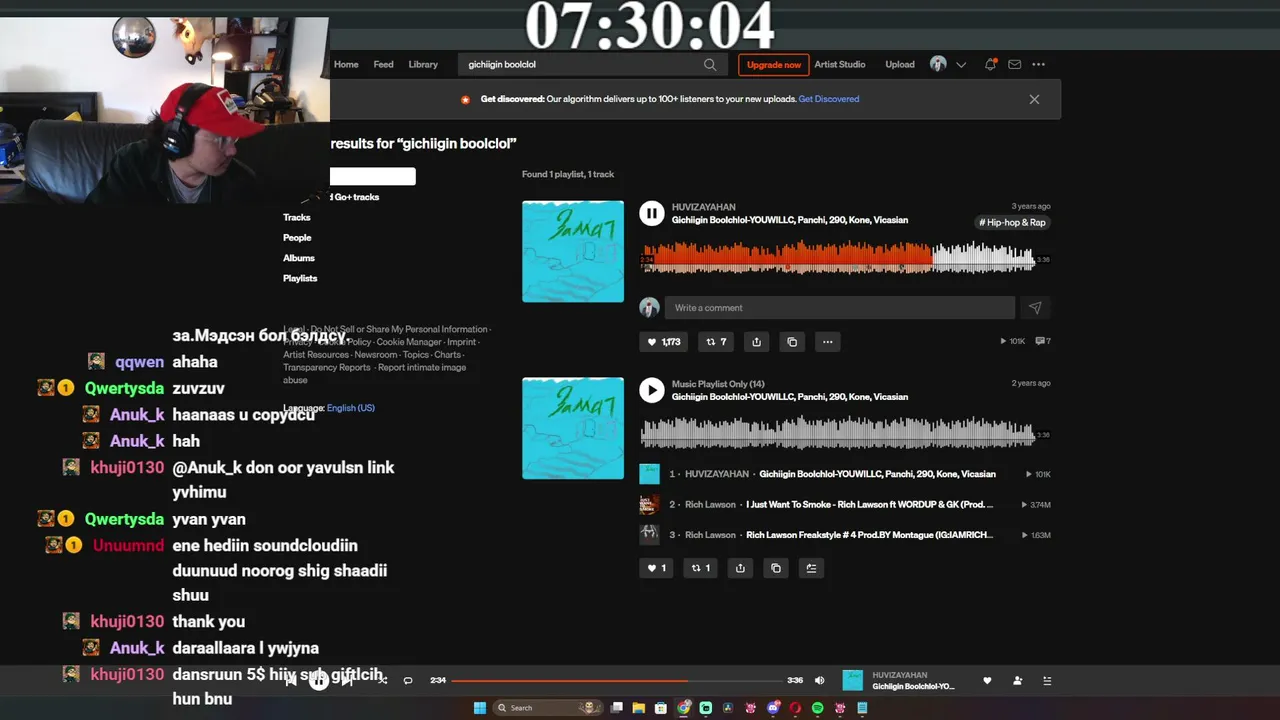This screenshot has height=720, width=1280.
Task: Filter results by Albums
Action: click(x=299, y=258)
